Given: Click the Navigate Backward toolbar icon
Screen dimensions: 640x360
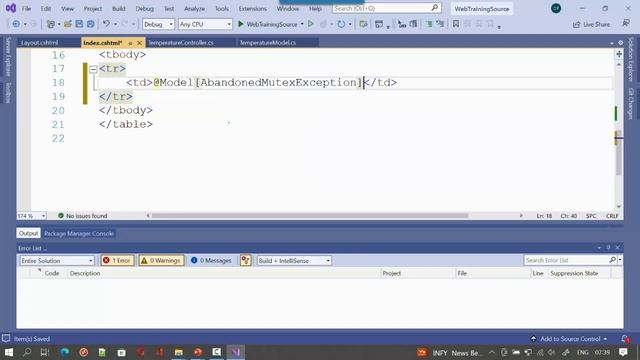Looking at the screenshot, I should (x=16, y=24).
